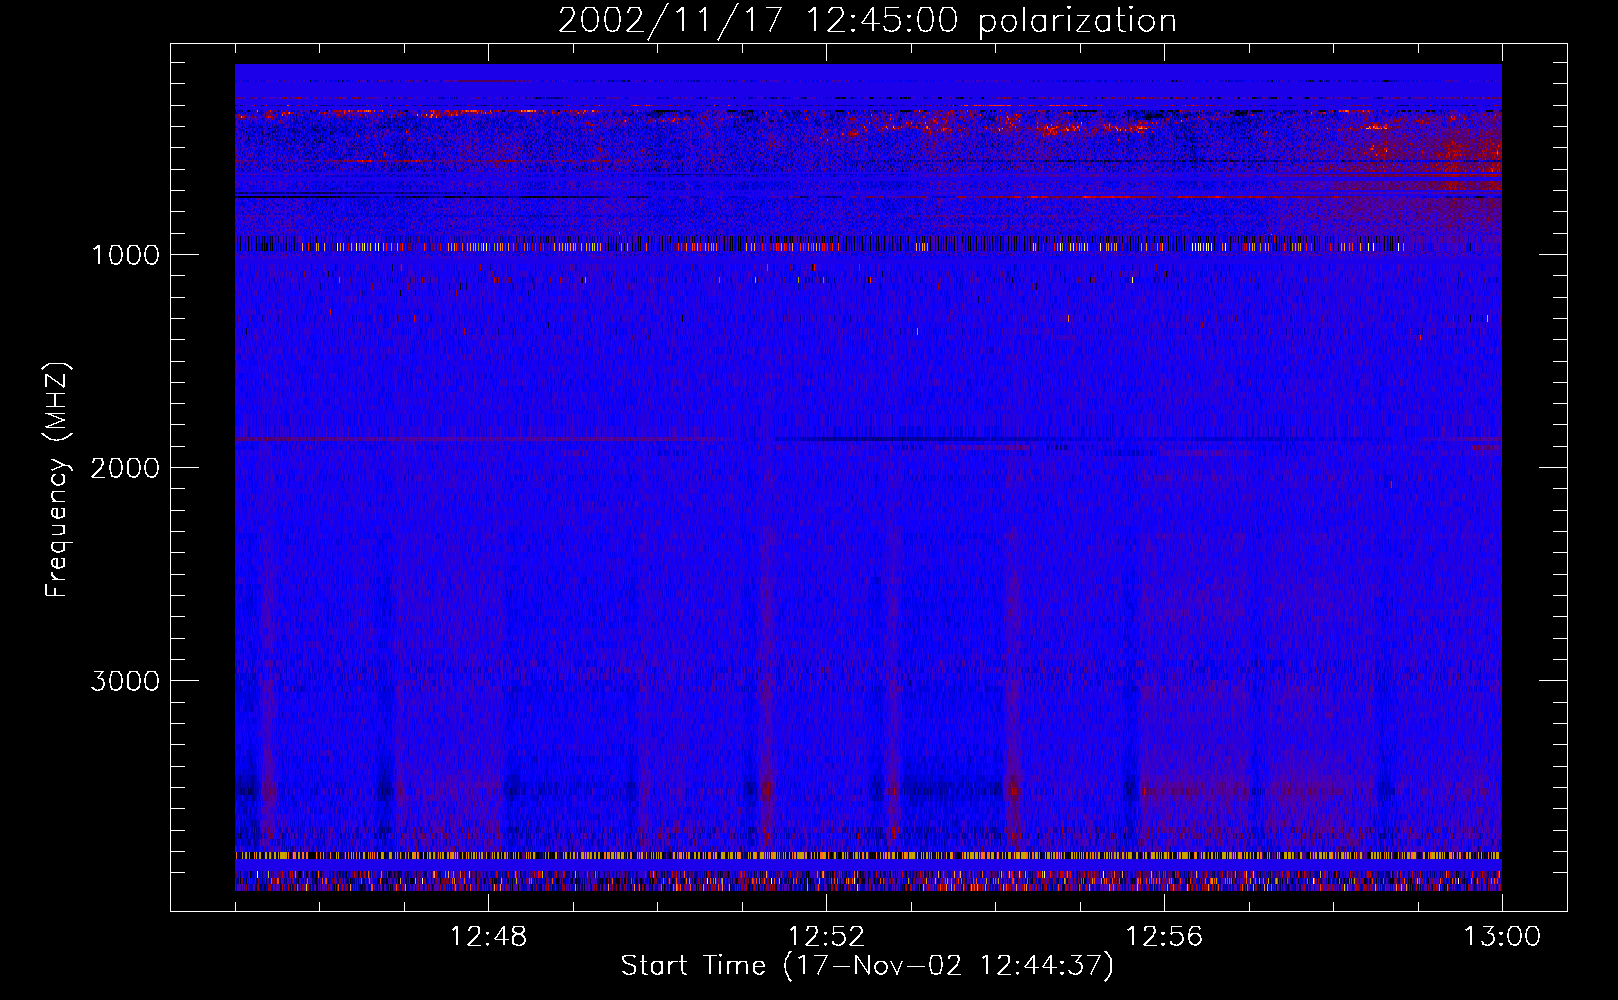Viewport: 1618px width, 1000px height.
Task: Click the 12:52 time tick label
Action: [826, 937]
